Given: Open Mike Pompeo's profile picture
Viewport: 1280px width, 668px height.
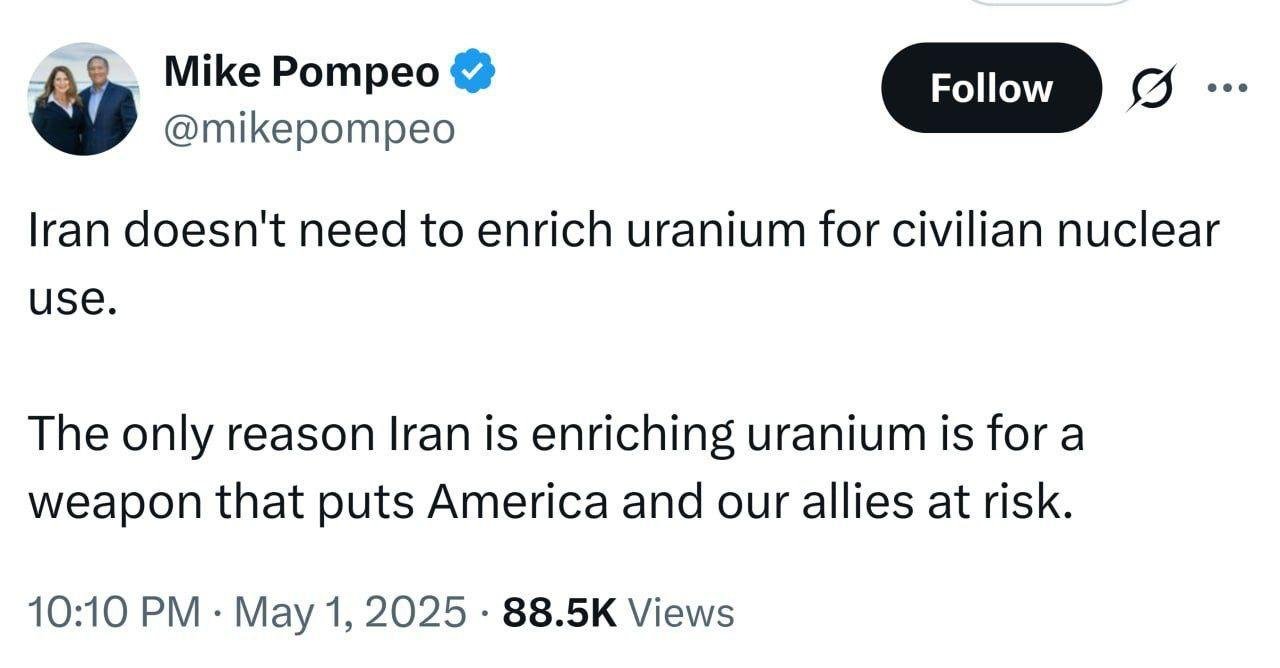Looking at the screenshot, I should [83, 99].
